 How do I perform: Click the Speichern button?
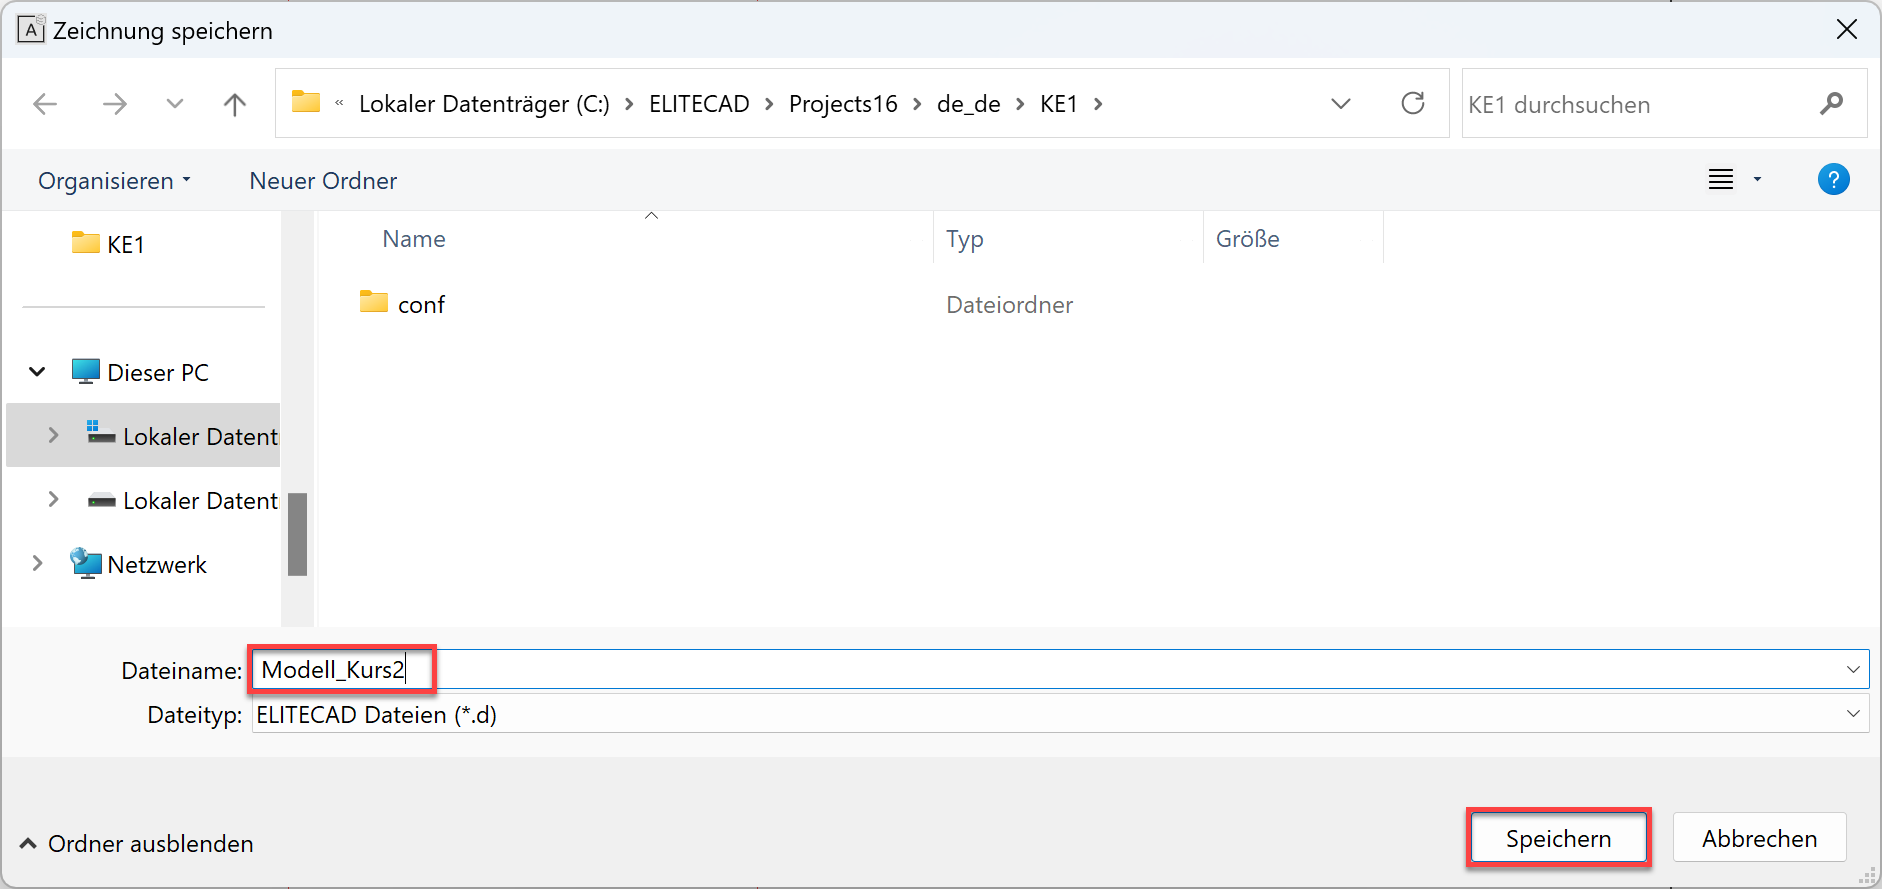coord(1557,838)
